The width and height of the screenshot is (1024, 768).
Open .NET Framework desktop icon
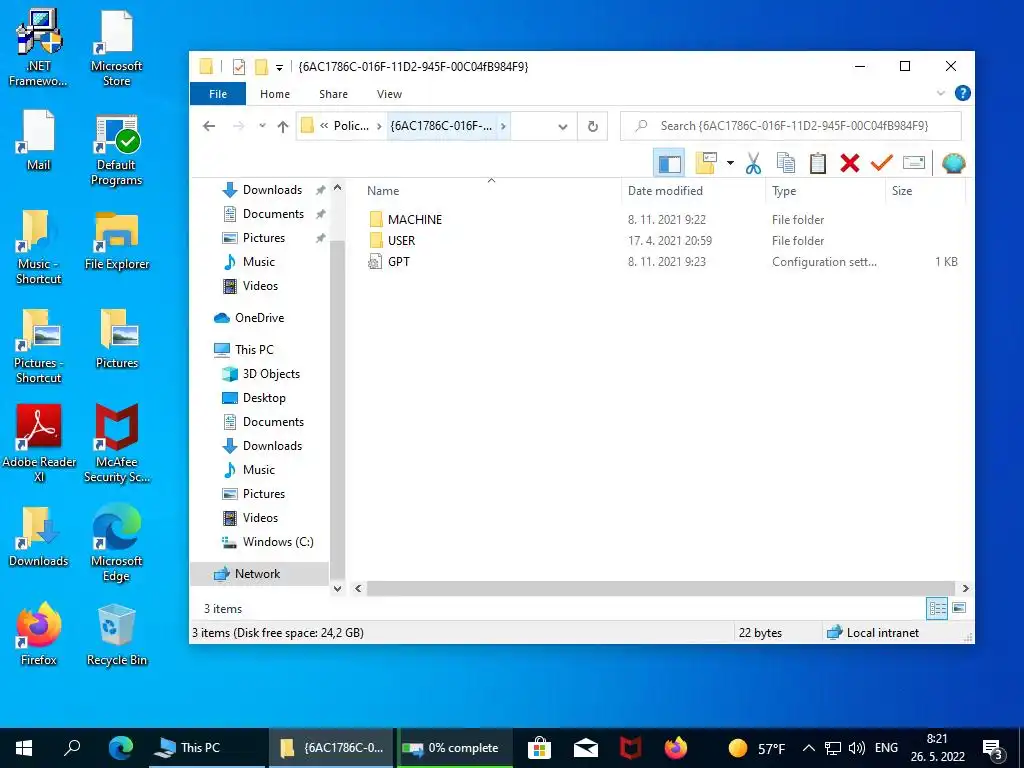[x=39, y=48]
